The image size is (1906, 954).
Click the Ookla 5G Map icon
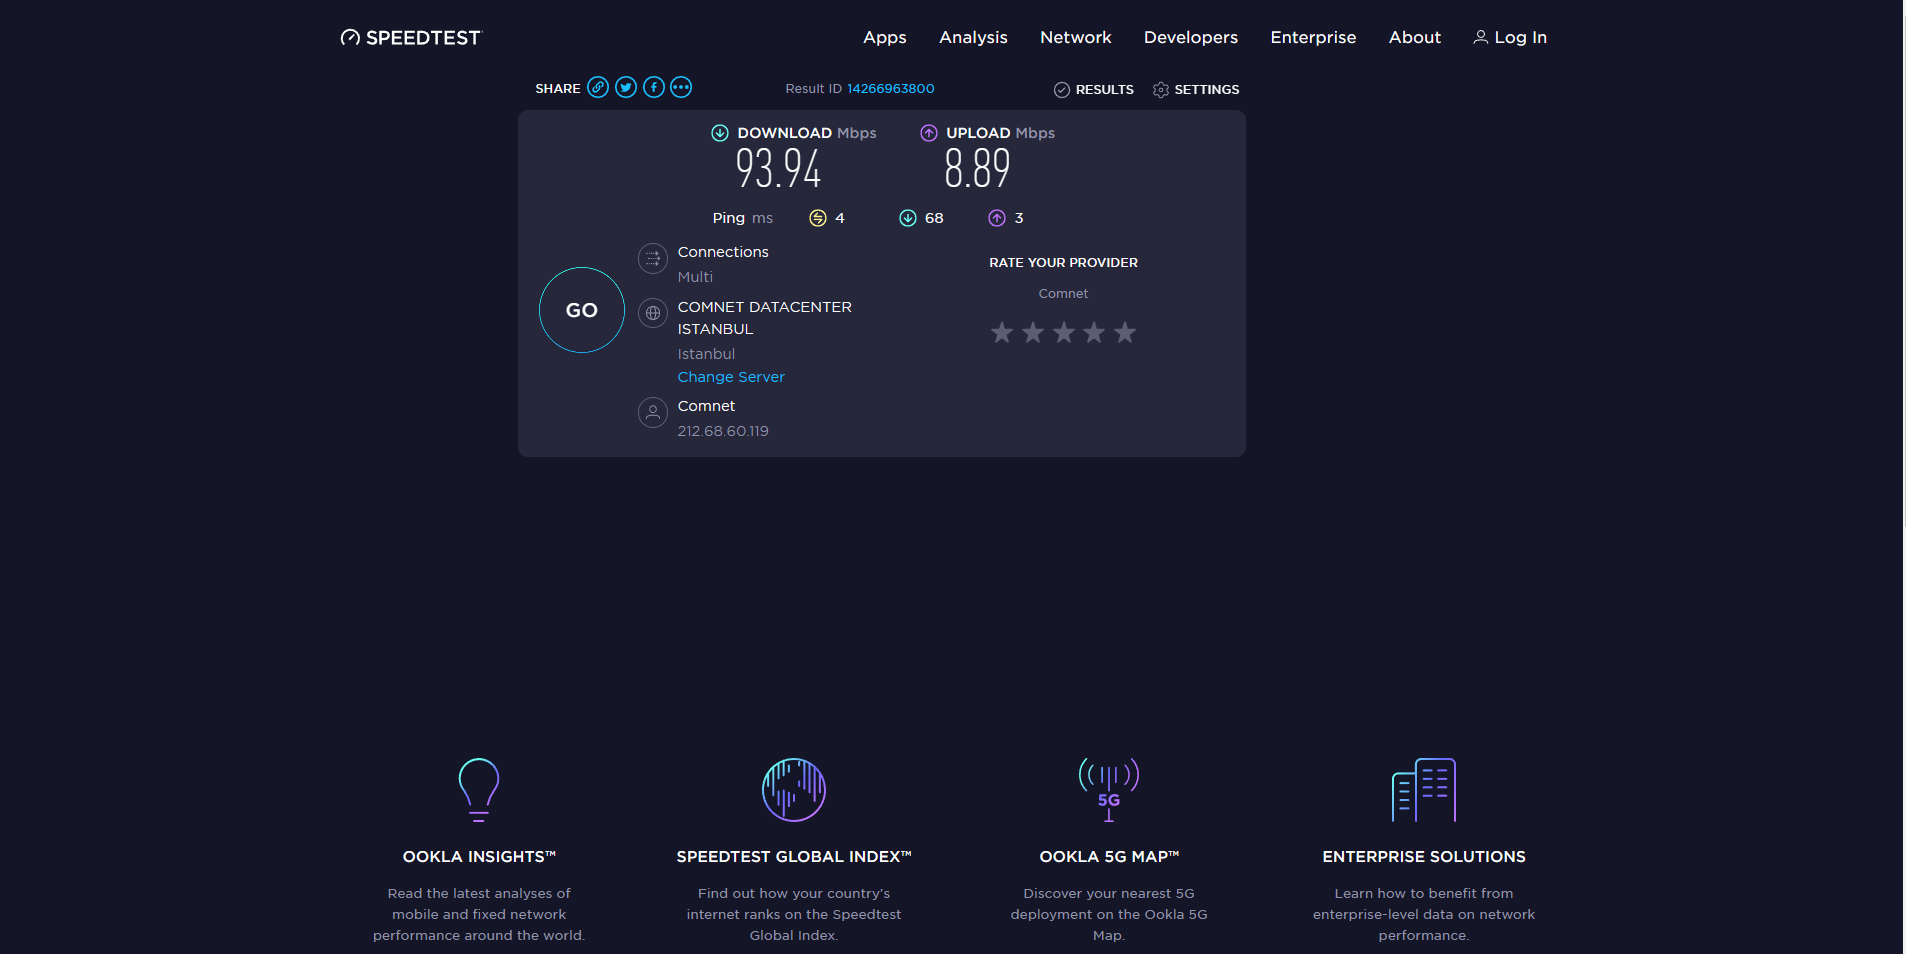point(1109,790)
